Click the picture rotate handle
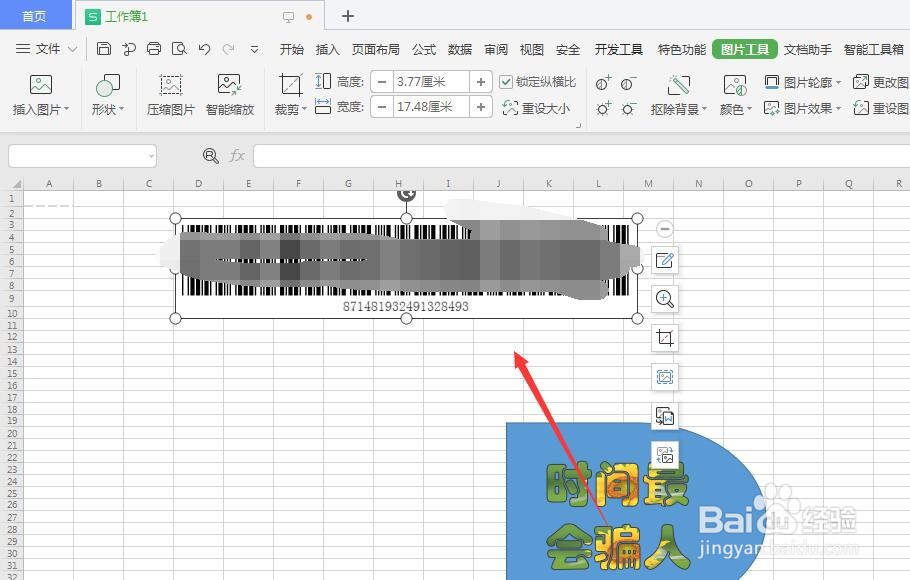Image resolution: width=910 pixels, height=580 pixels. tap(406, 194)
